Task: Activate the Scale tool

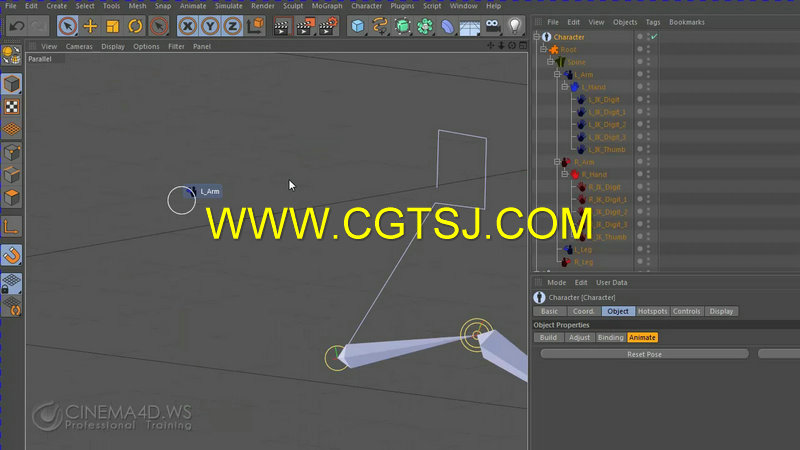Action: [112, 26]
